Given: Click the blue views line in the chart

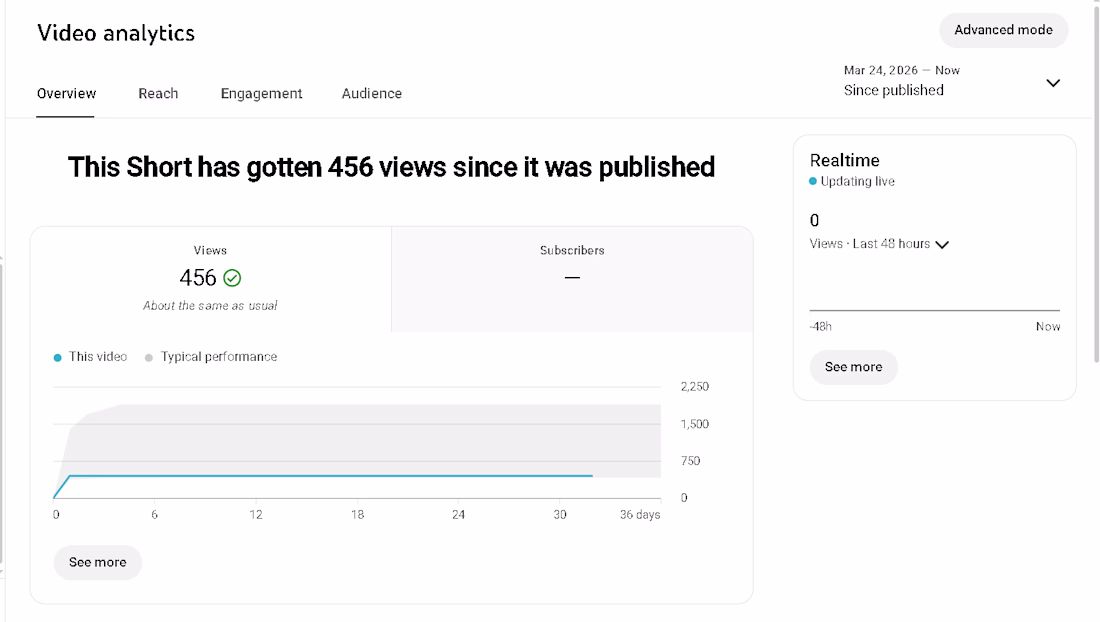Looking at the screenshot, I should (330, 476).
